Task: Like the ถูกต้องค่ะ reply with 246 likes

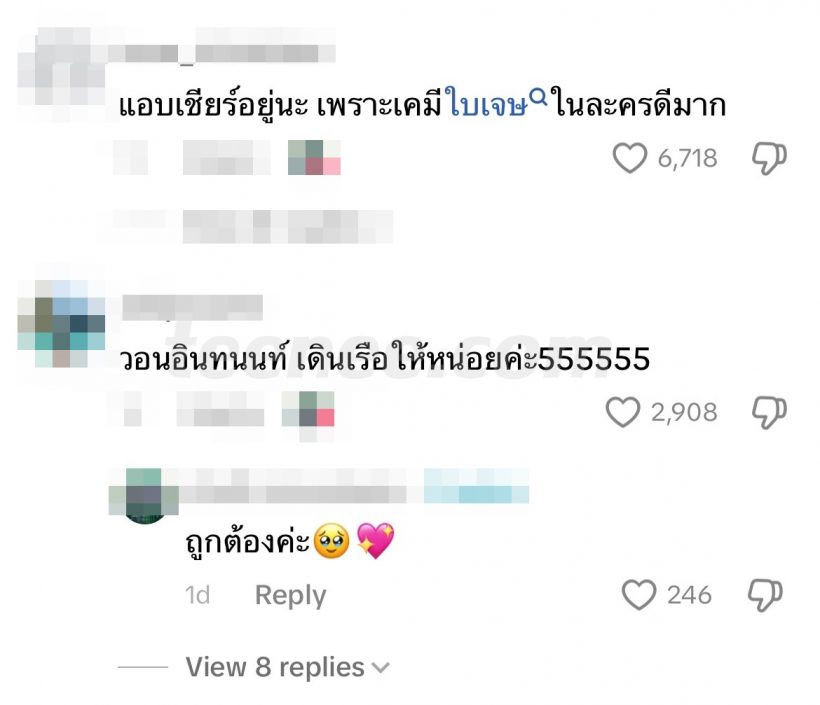Action: point(639,595)
